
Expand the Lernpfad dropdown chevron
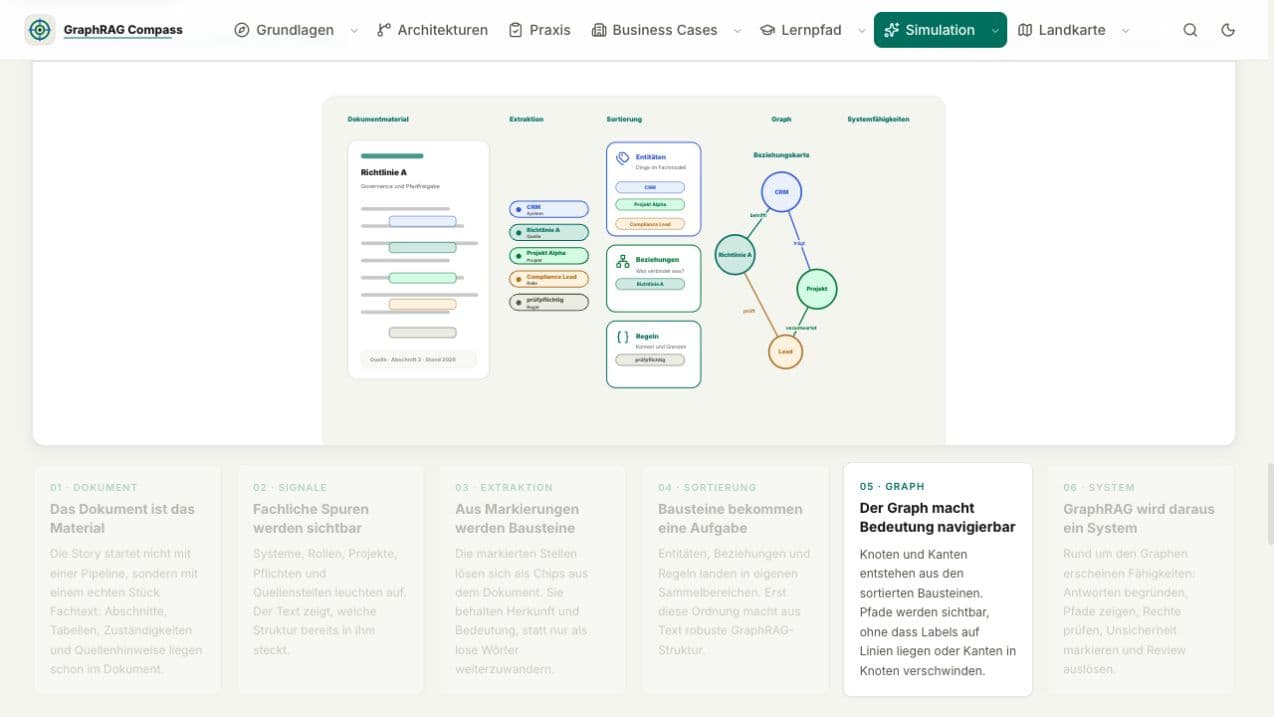pyautogui.click(x=861, y=31)
